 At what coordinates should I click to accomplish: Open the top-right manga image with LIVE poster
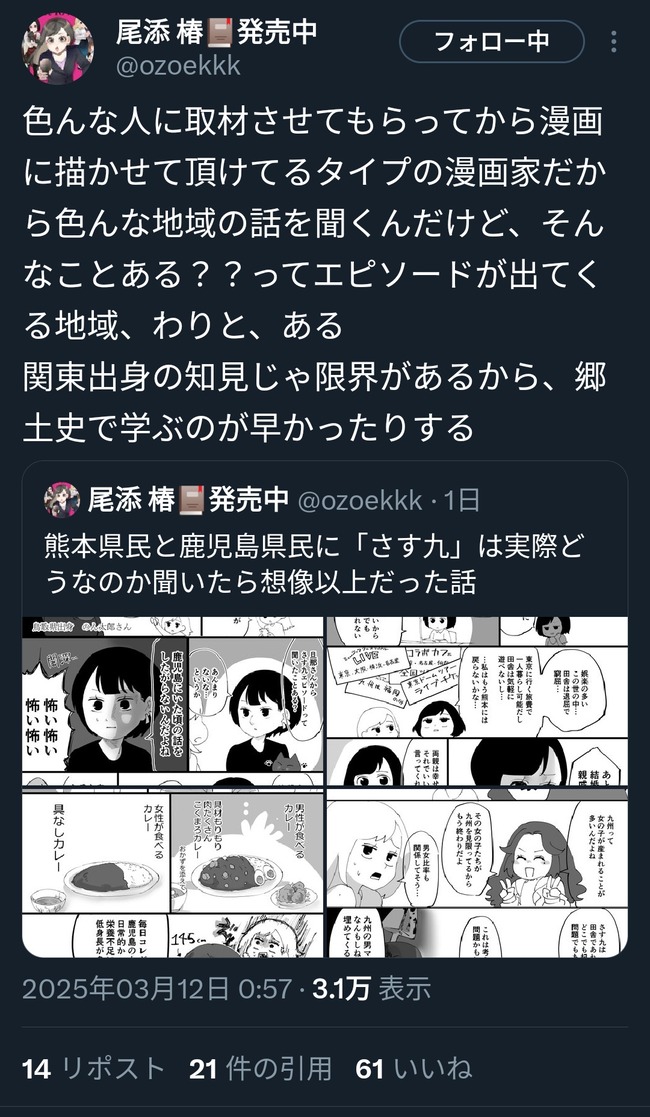477,701
